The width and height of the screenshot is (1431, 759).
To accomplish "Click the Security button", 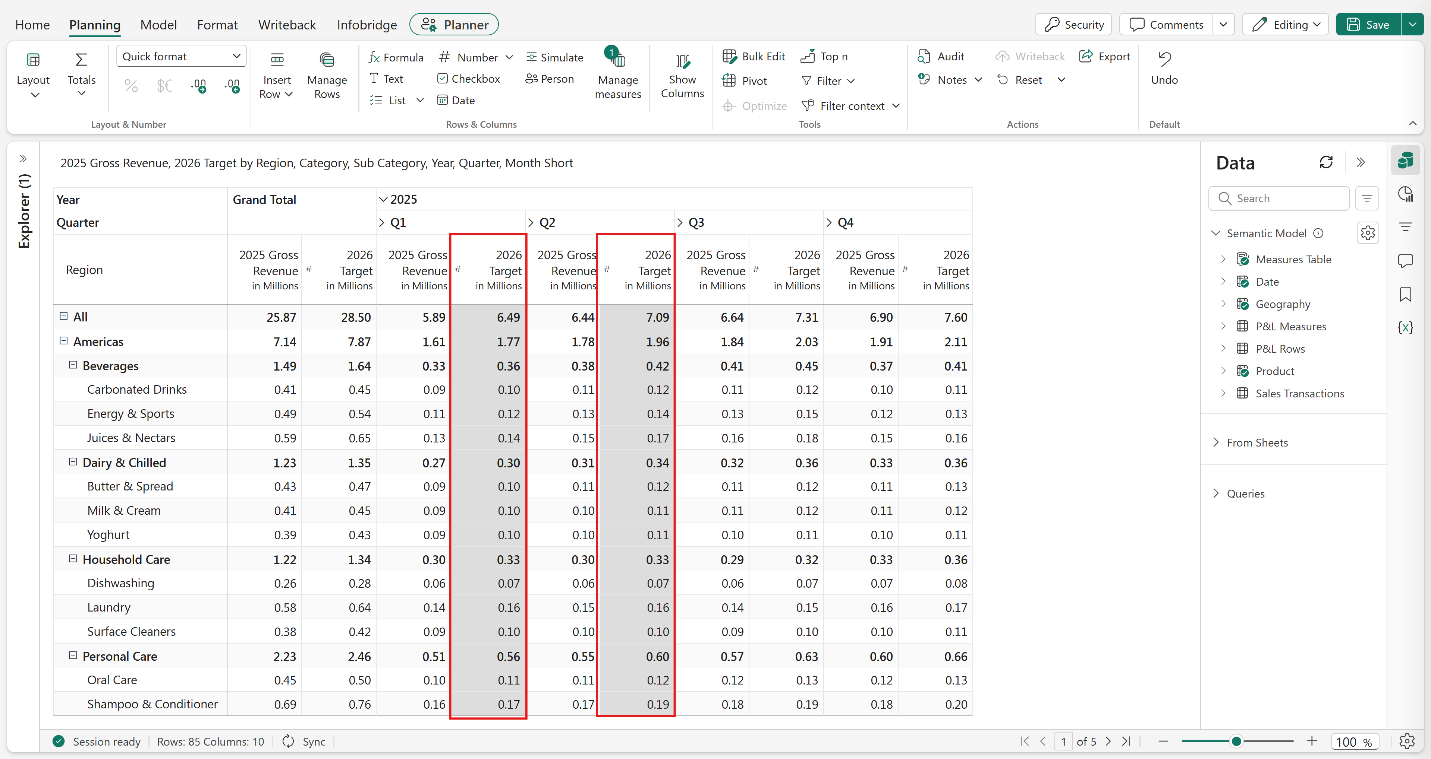I will [1075, 25].
